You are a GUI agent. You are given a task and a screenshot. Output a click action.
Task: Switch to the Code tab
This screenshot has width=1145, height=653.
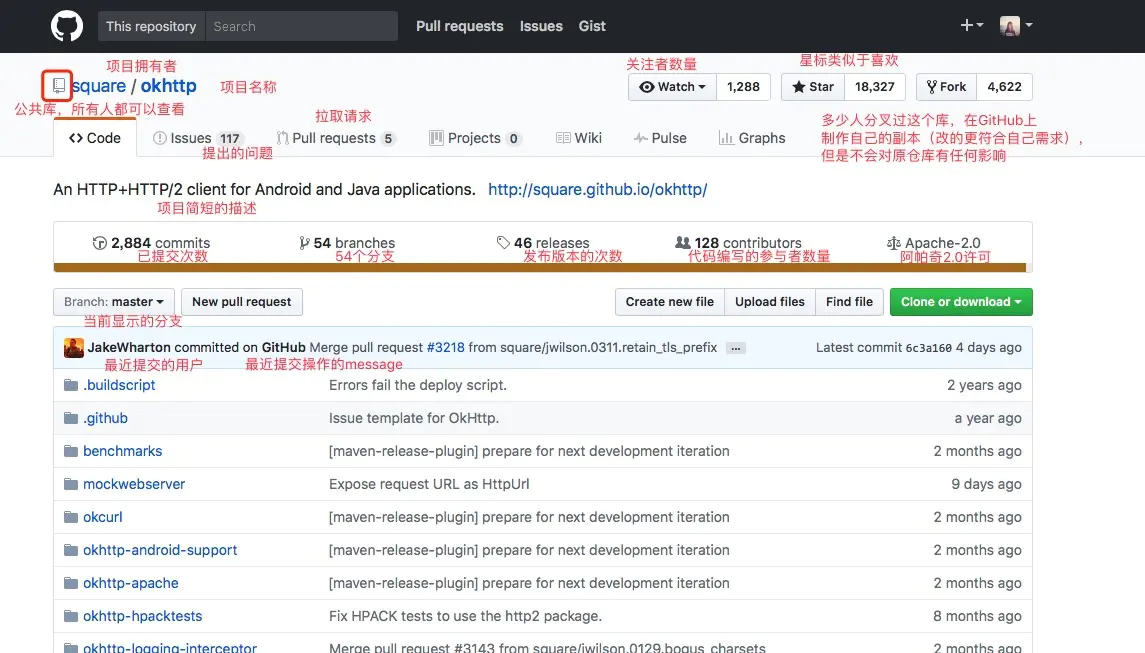pos(95,138)
